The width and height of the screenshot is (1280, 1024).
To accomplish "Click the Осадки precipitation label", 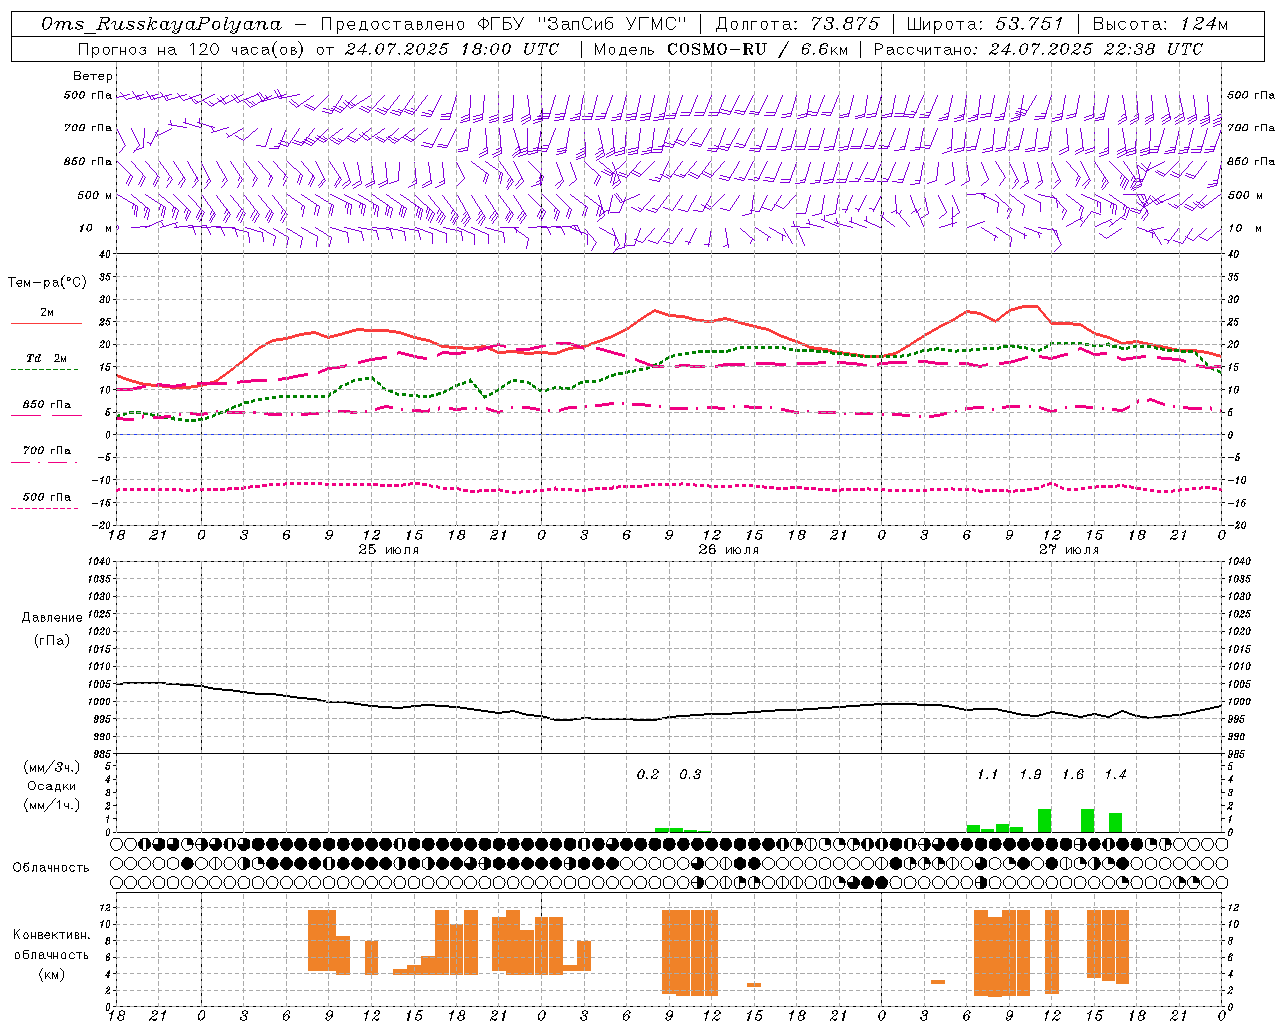I will tap(52, 786).
